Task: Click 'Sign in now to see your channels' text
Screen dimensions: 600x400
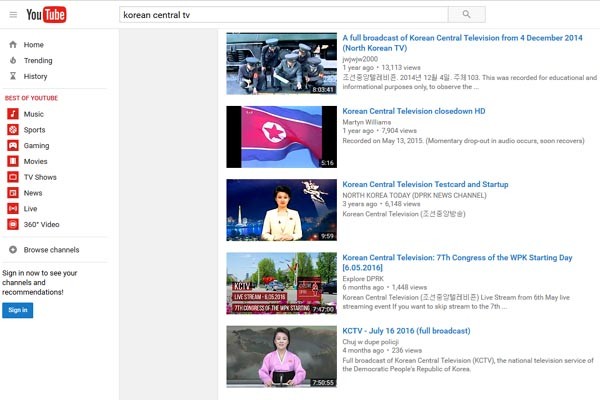Action: (40, 282)
